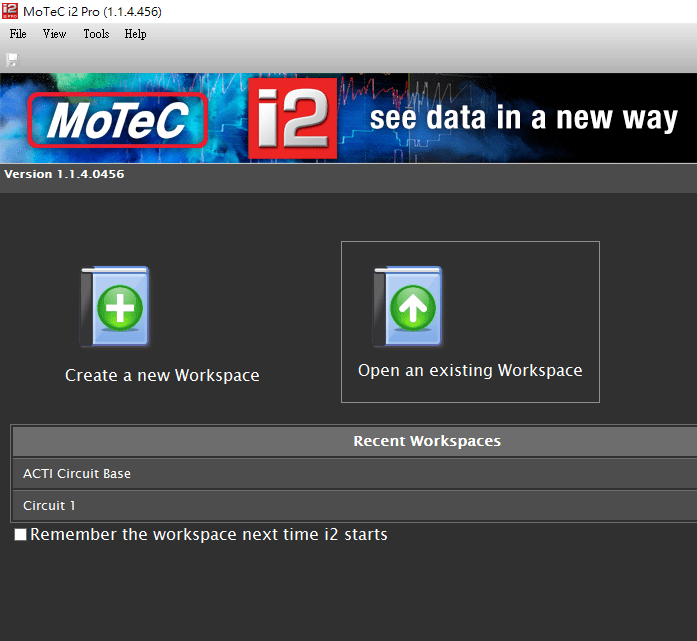697x641 pixels.
Task: Open the Help menu
Action: (135, 34)
